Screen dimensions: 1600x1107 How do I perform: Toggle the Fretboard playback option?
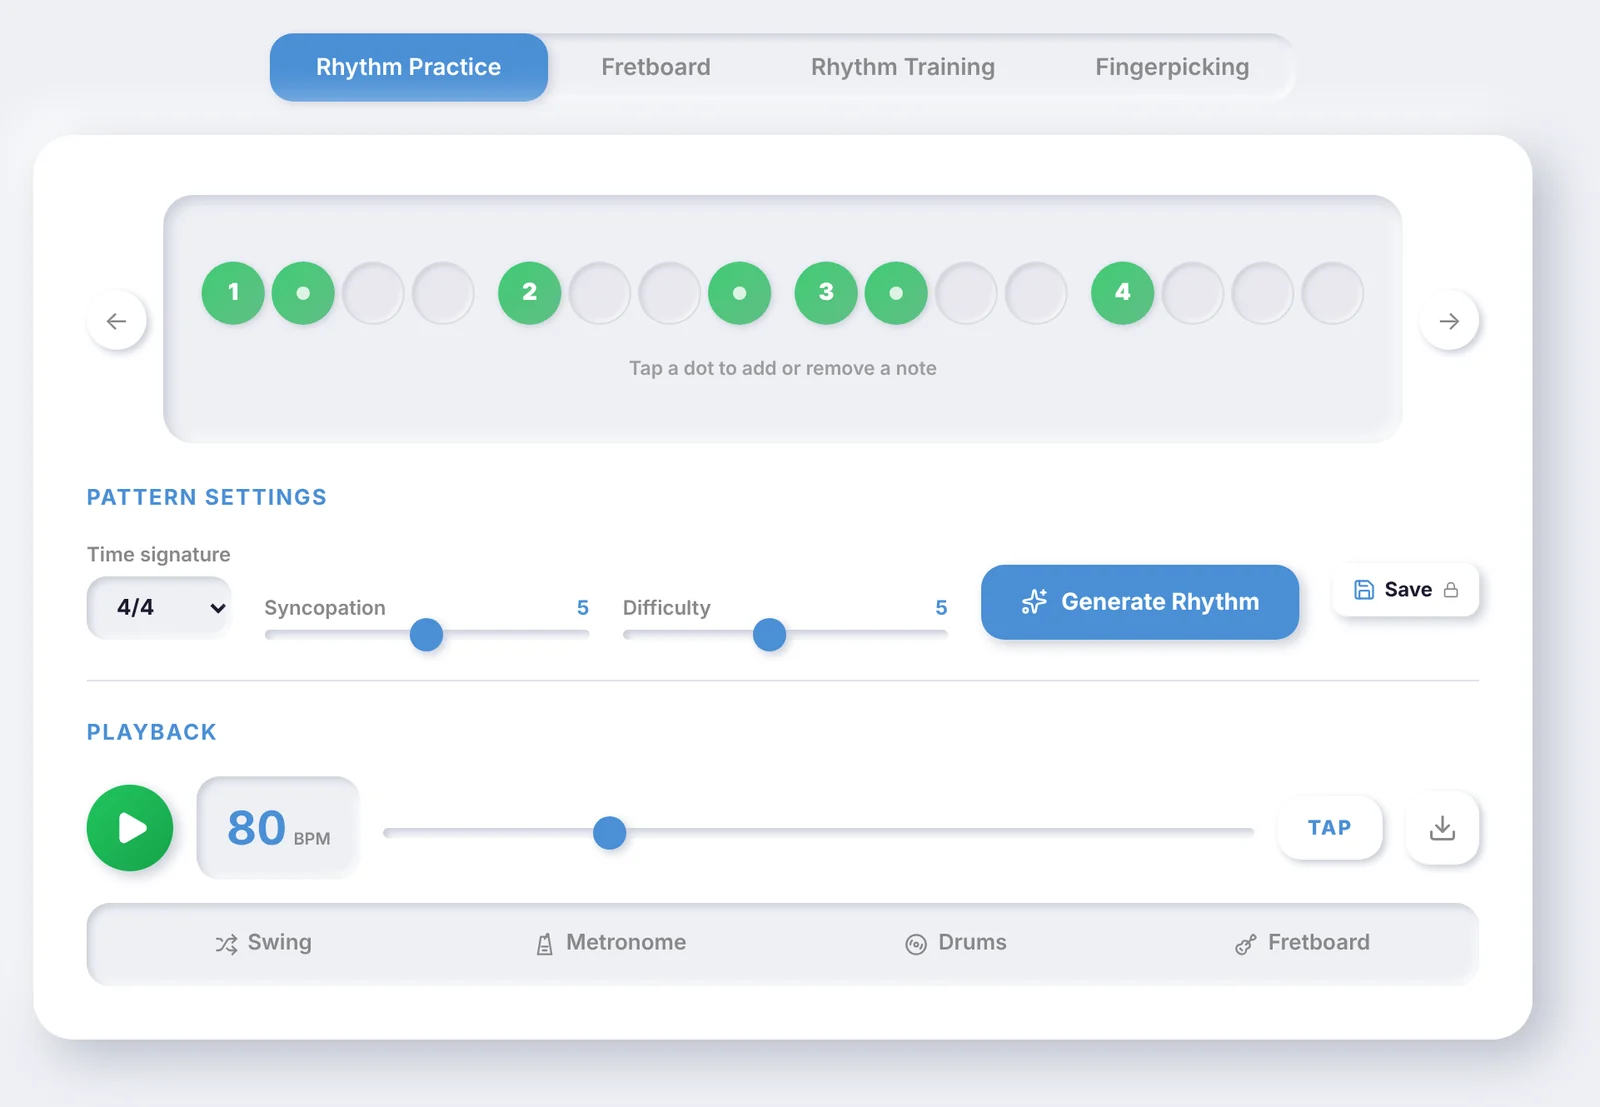1302,943
